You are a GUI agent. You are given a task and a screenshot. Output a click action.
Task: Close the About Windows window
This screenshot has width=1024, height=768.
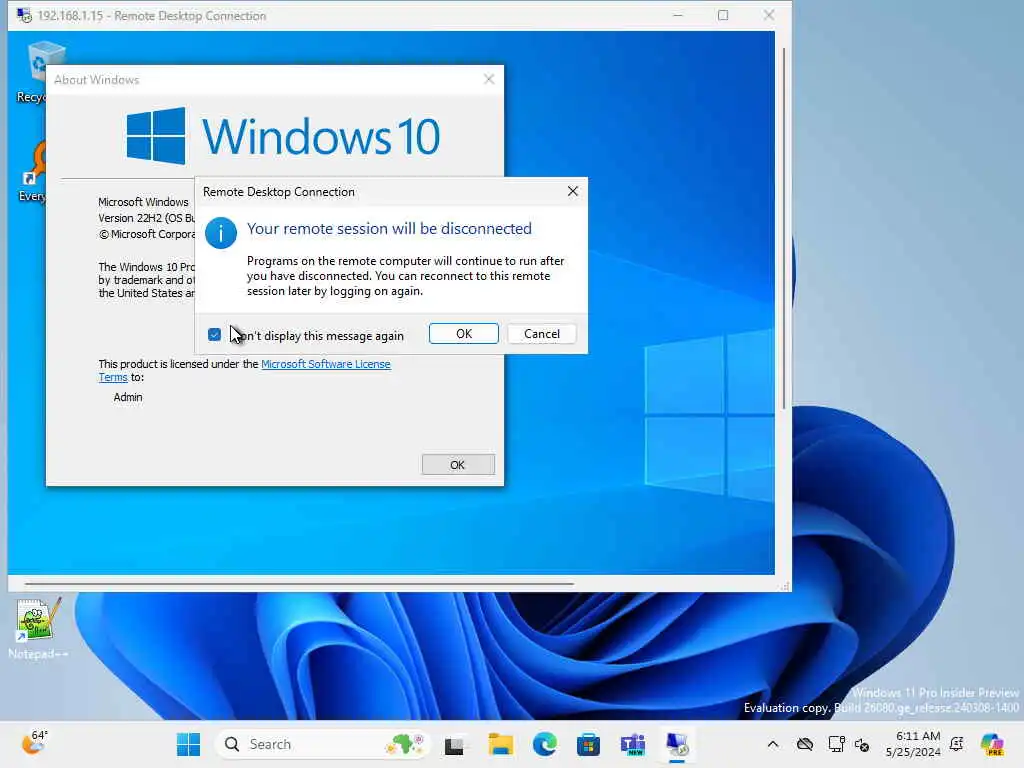pyautogui.click(x=488, y=79)
